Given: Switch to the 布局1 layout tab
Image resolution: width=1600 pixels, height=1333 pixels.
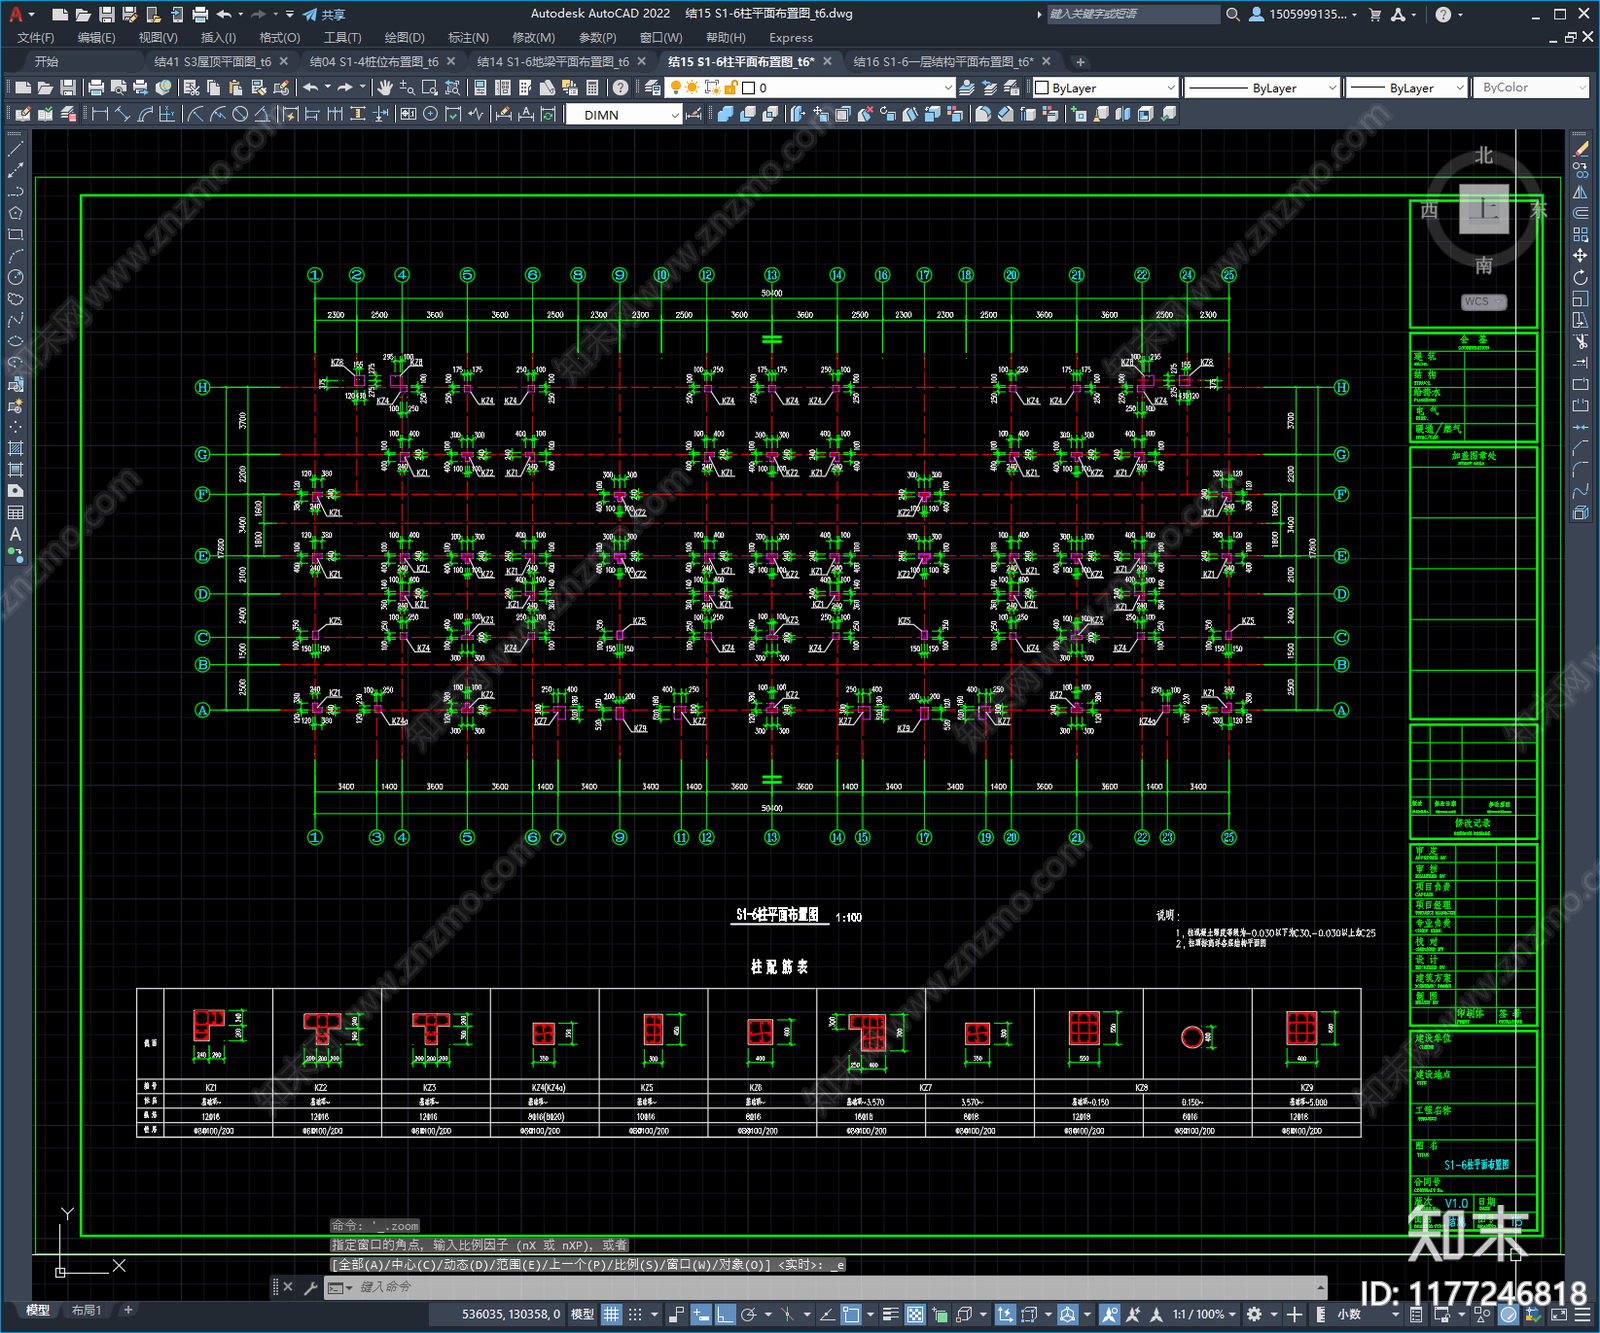Looking at the screenshot, I should tap(87, 1310).
